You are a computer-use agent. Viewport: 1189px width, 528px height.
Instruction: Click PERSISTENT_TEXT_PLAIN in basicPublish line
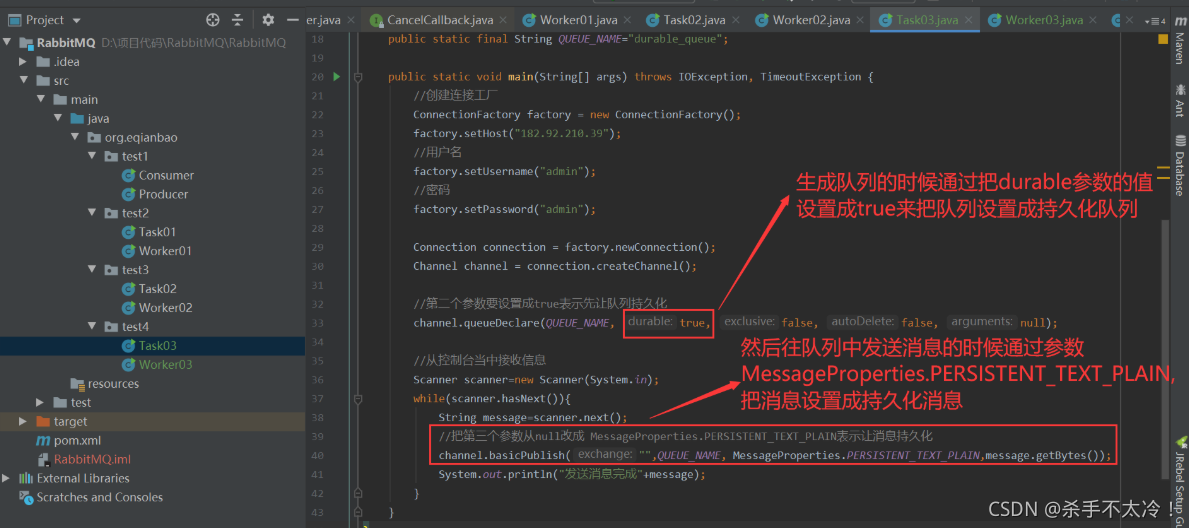pos(913,456)
